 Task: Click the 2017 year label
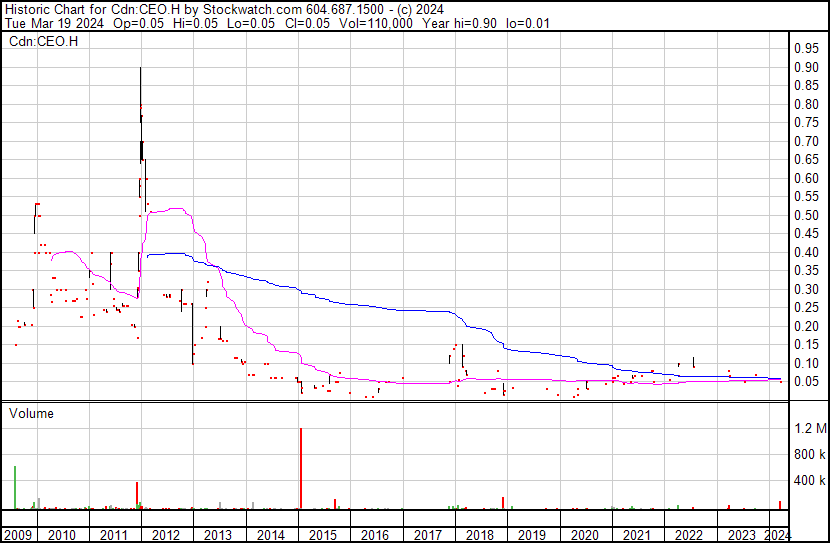tap(427, 535)
